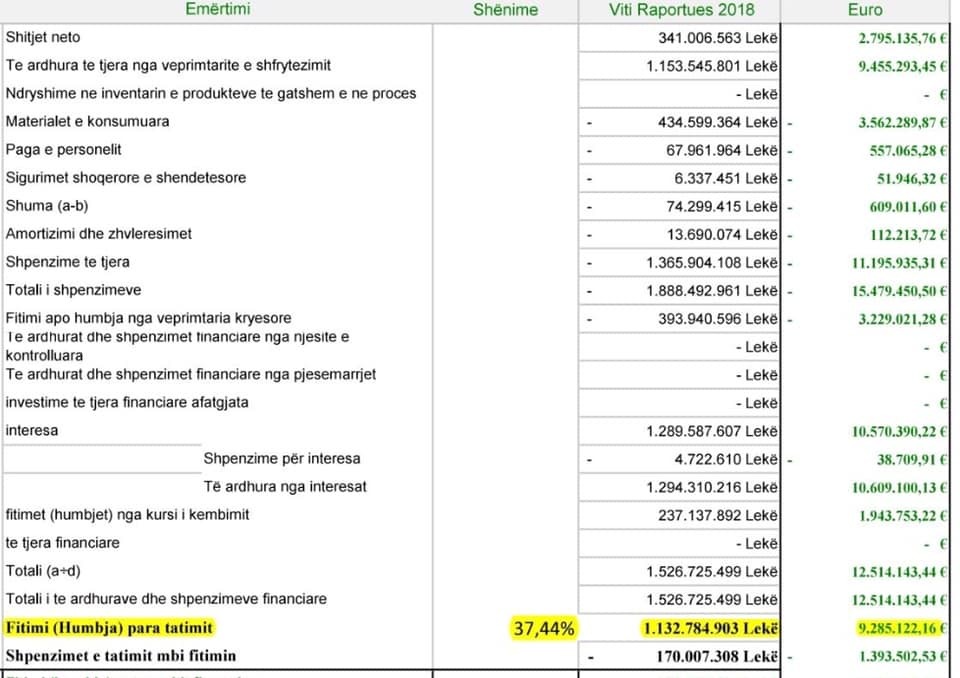This screenshot has height=678, width=960.
Task: Select the Materialet e konsumuara label
Action: pyautogui.click(x=87, y=121)
